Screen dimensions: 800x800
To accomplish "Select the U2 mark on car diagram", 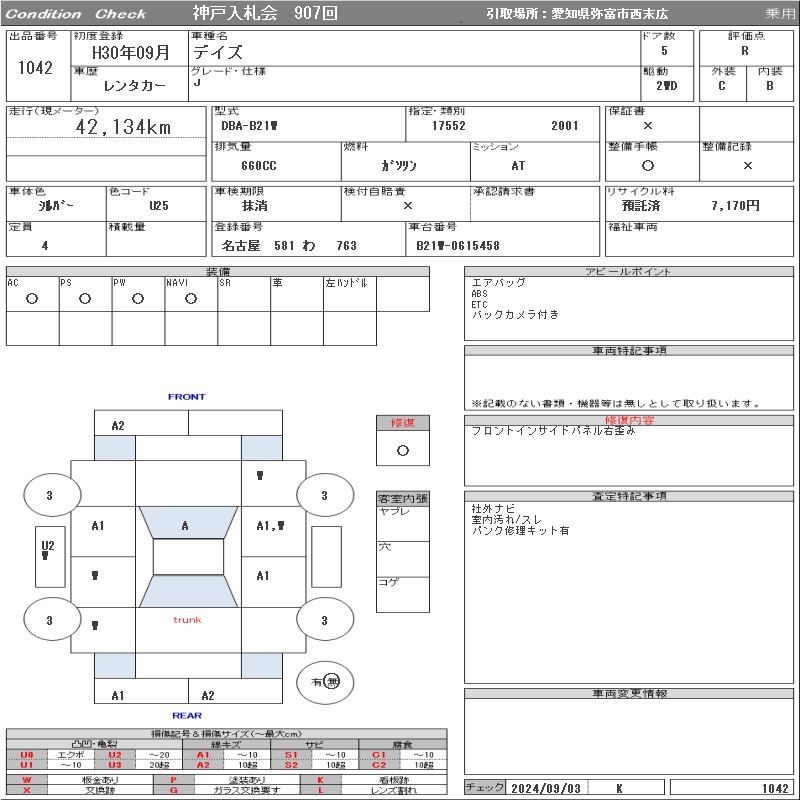I will [x=47, y=546].
